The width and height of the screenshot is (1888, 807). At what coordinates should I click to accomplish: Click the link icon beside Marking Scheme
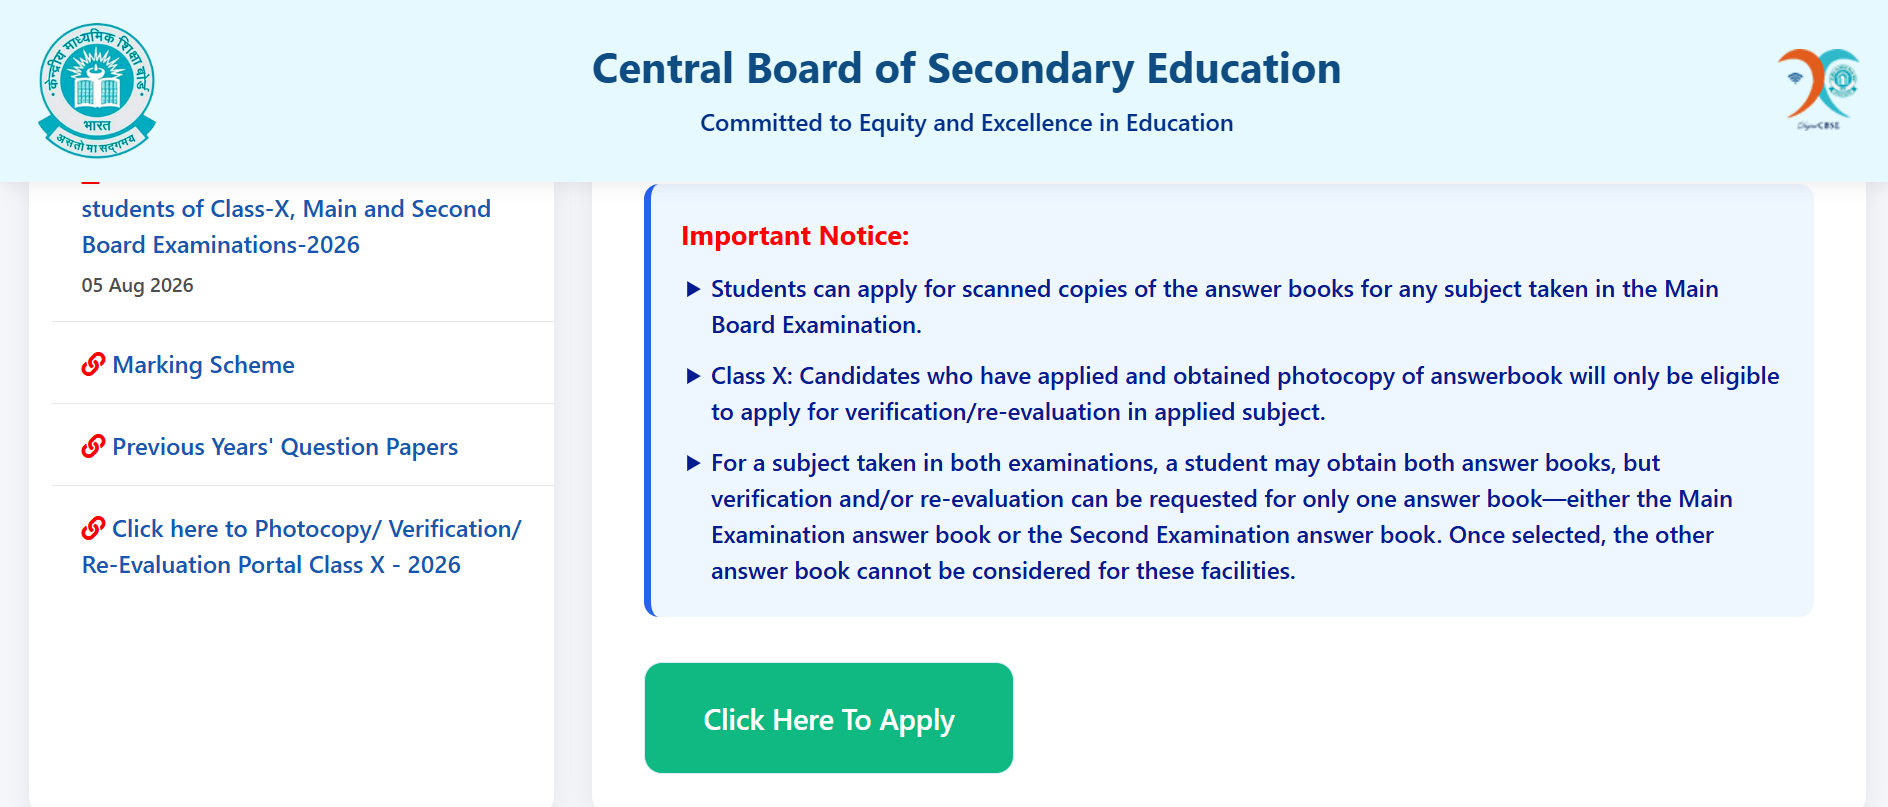93,365
